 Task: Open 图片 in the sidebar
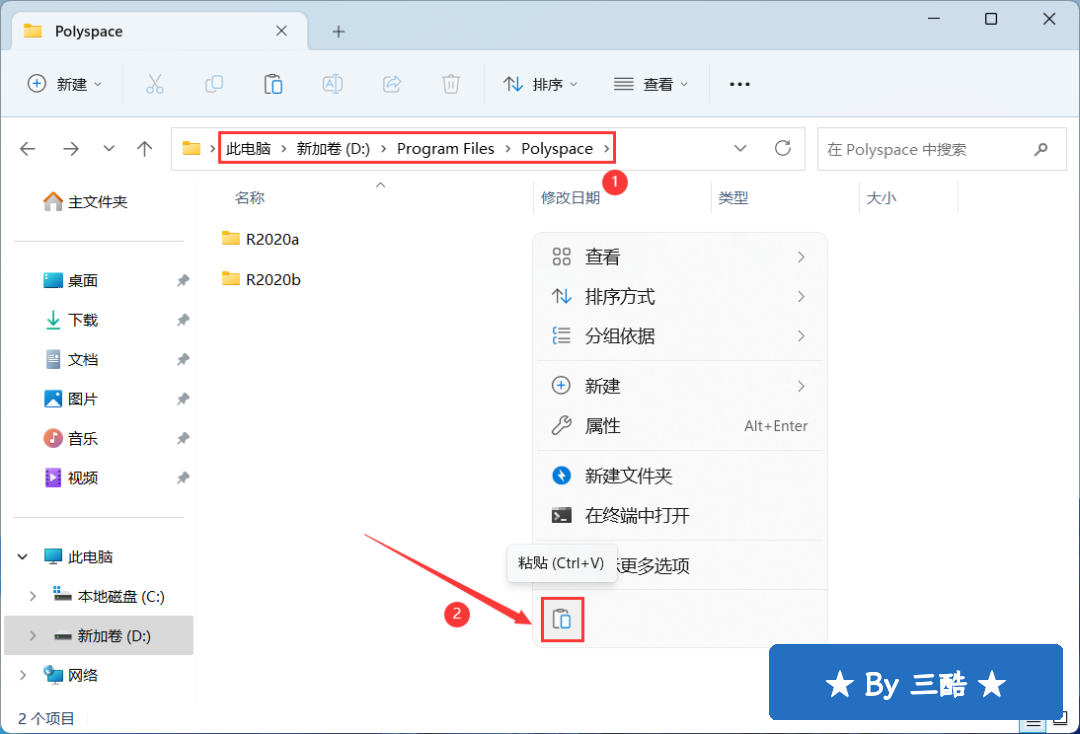tap(70, 399)
